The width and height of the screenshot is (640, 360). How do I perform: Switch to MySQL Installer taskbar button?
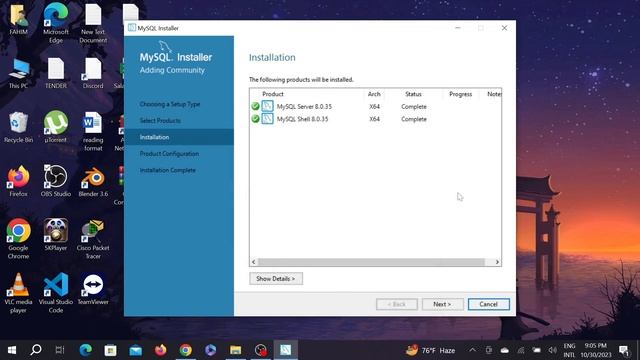(x=286, y=350)
